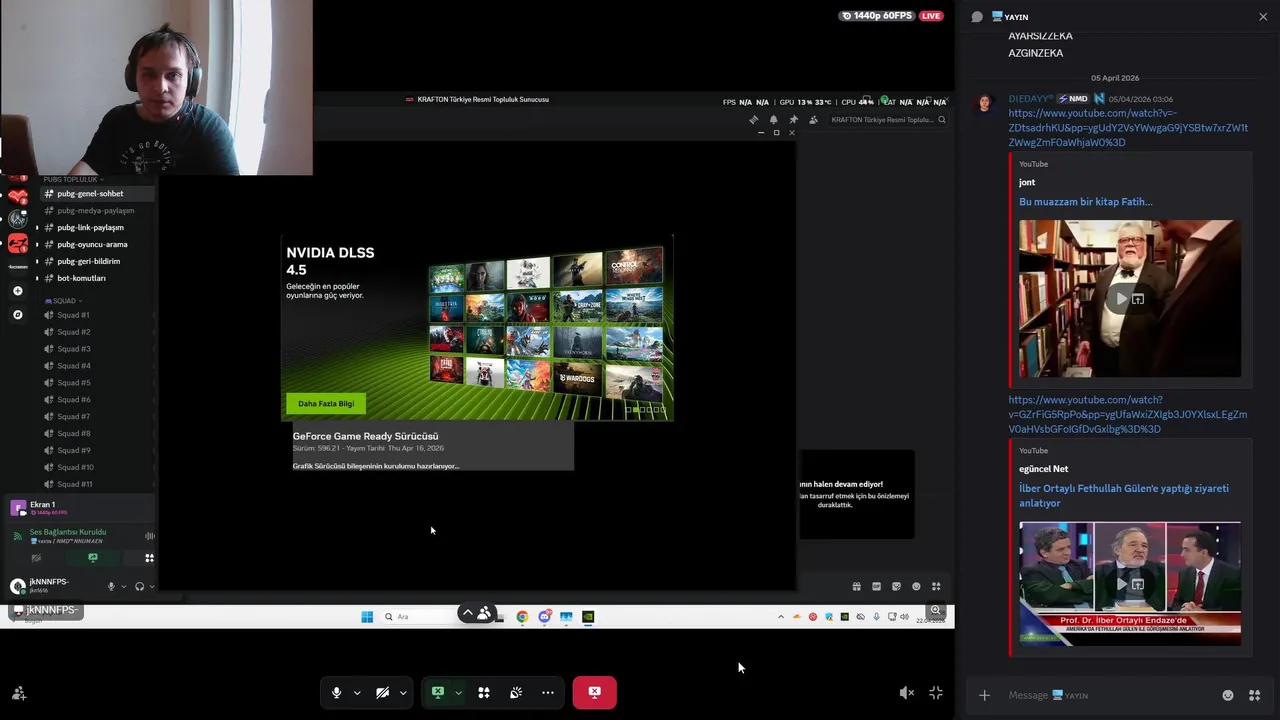The width and height of the screenshot is (1280, 720).
Task: Open threads icon in streamed Discord header
Action: (x=754, y=120)
